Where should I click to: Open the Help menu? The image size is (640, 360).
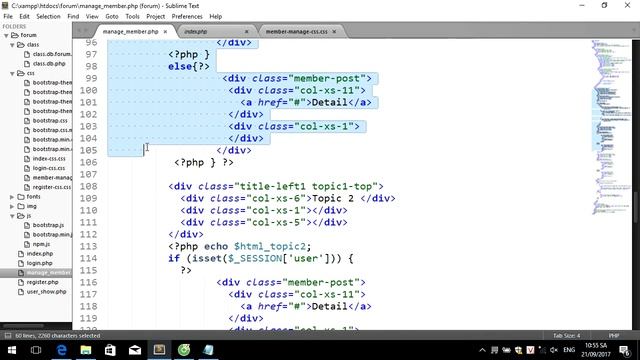click(x=216, y=16)
